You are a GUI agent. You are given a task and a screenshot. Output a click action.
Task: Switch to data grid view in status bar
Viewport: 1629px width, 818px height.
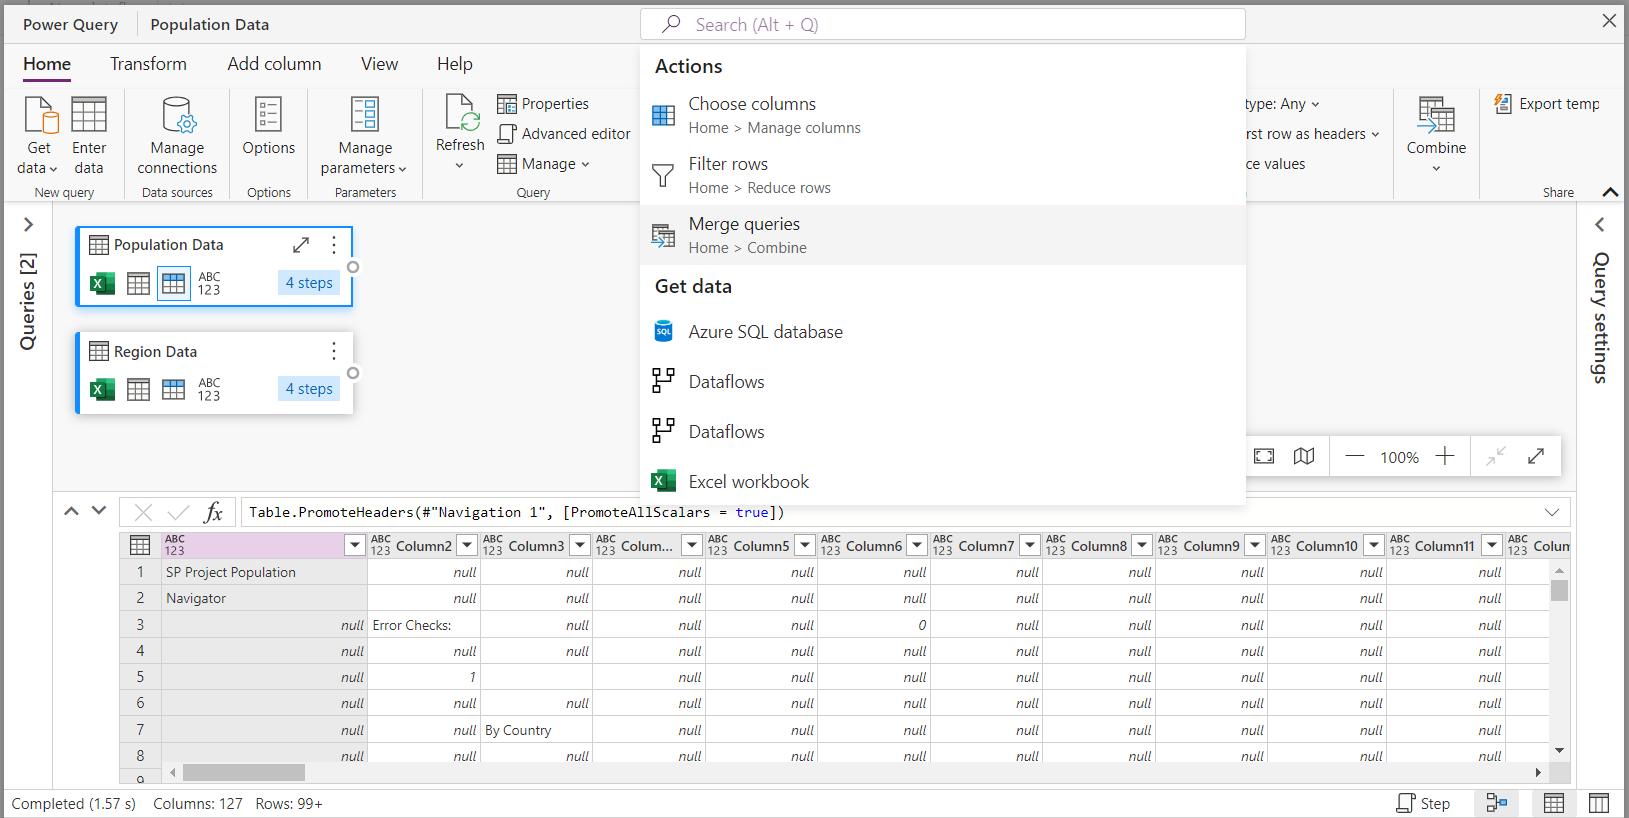(1554, 803)
